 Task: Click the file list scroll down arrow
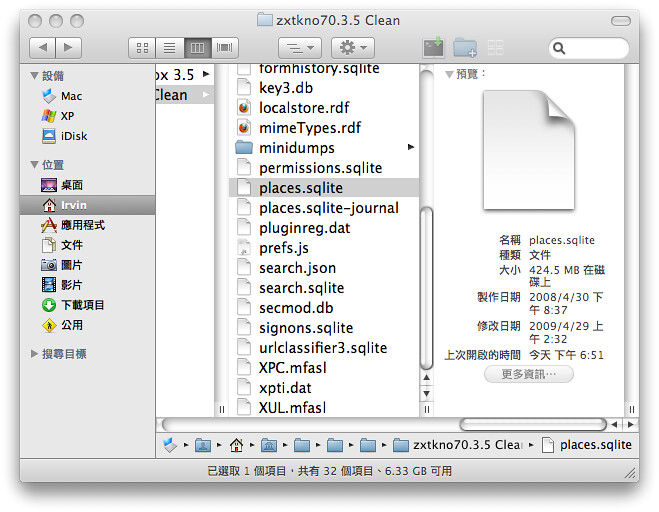pyautogui.click(x=426, y=393)
